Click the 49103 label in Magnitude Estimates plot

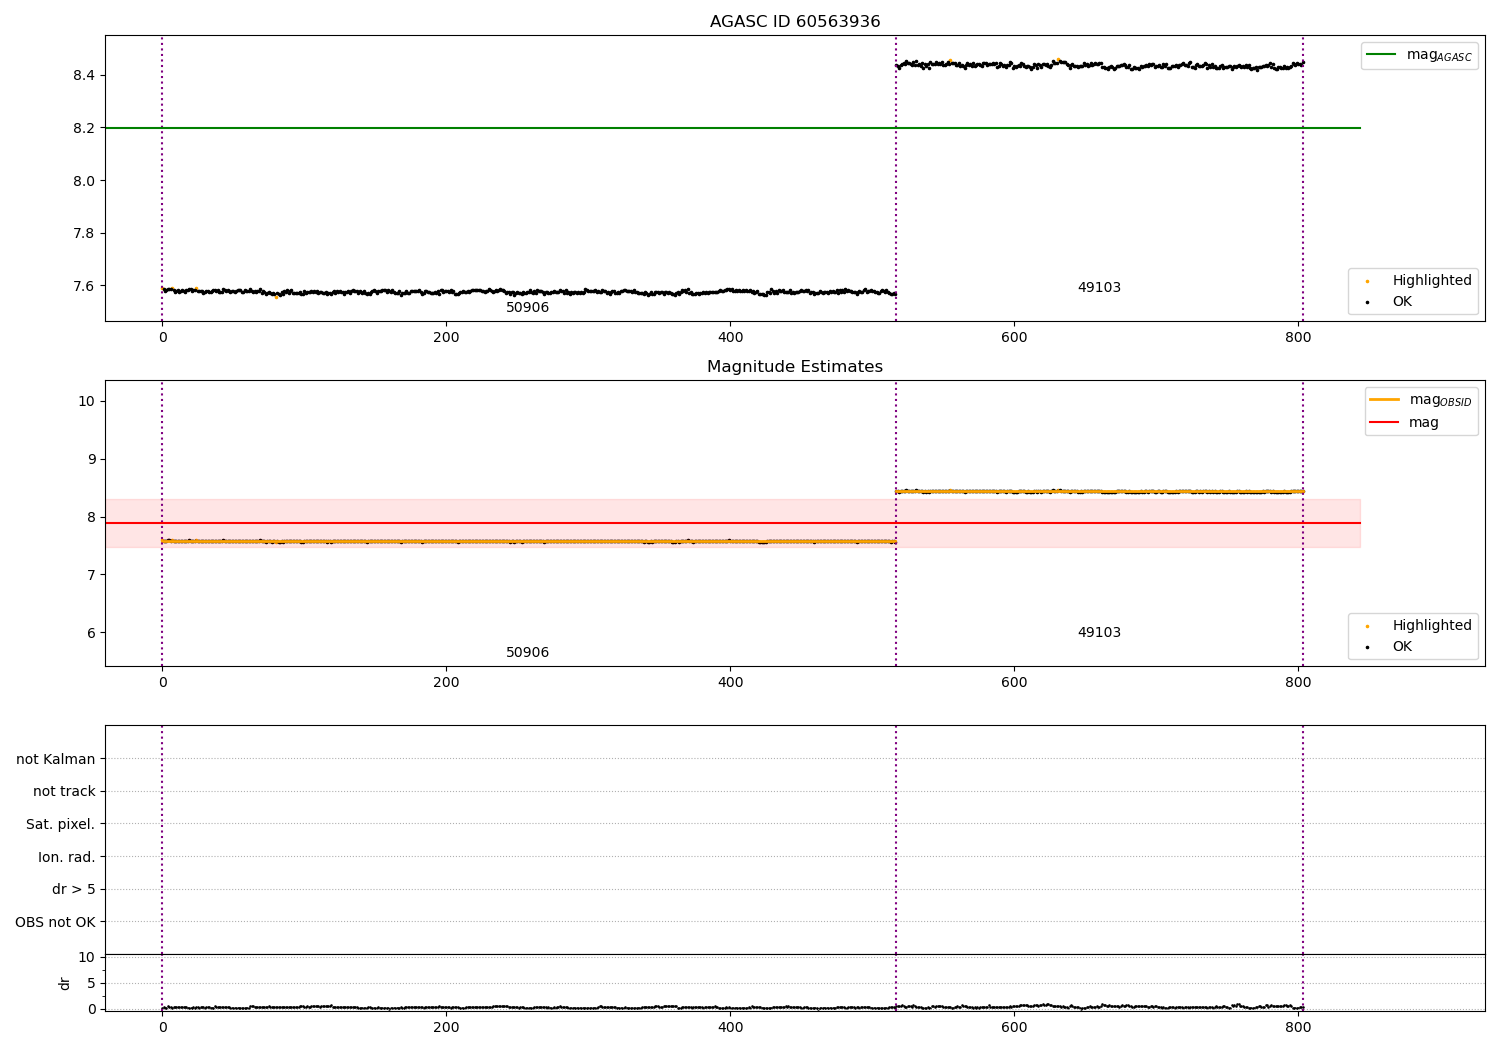[x=1099, y=633]
